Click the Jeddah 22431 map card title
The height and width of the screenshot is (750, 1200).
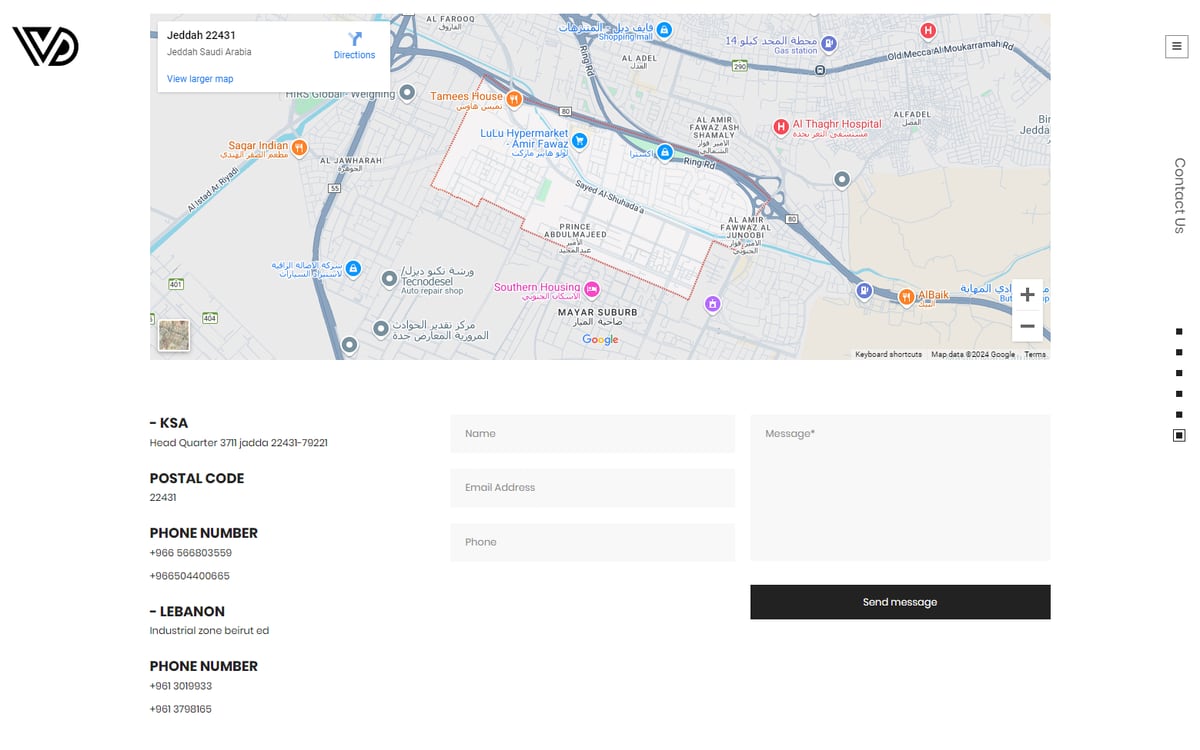[201, 35]
